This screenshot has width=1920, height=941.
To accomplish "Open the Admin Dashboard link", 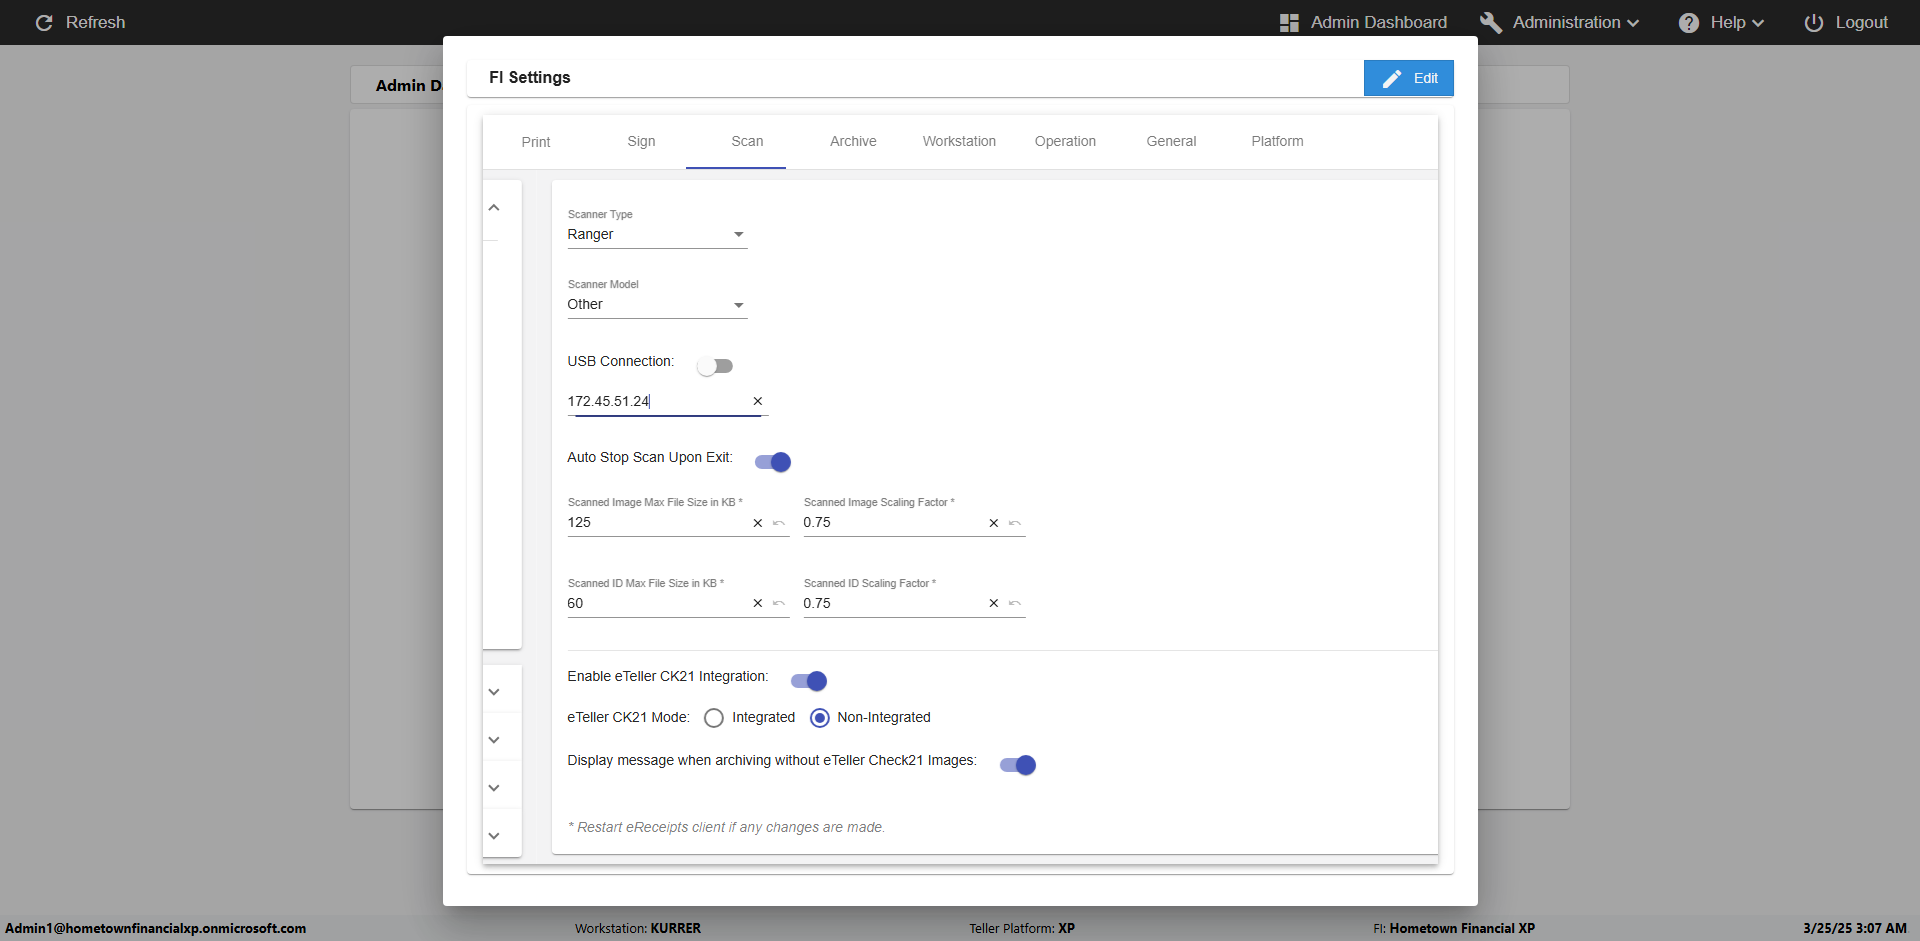I will [x=1363, y=22].
